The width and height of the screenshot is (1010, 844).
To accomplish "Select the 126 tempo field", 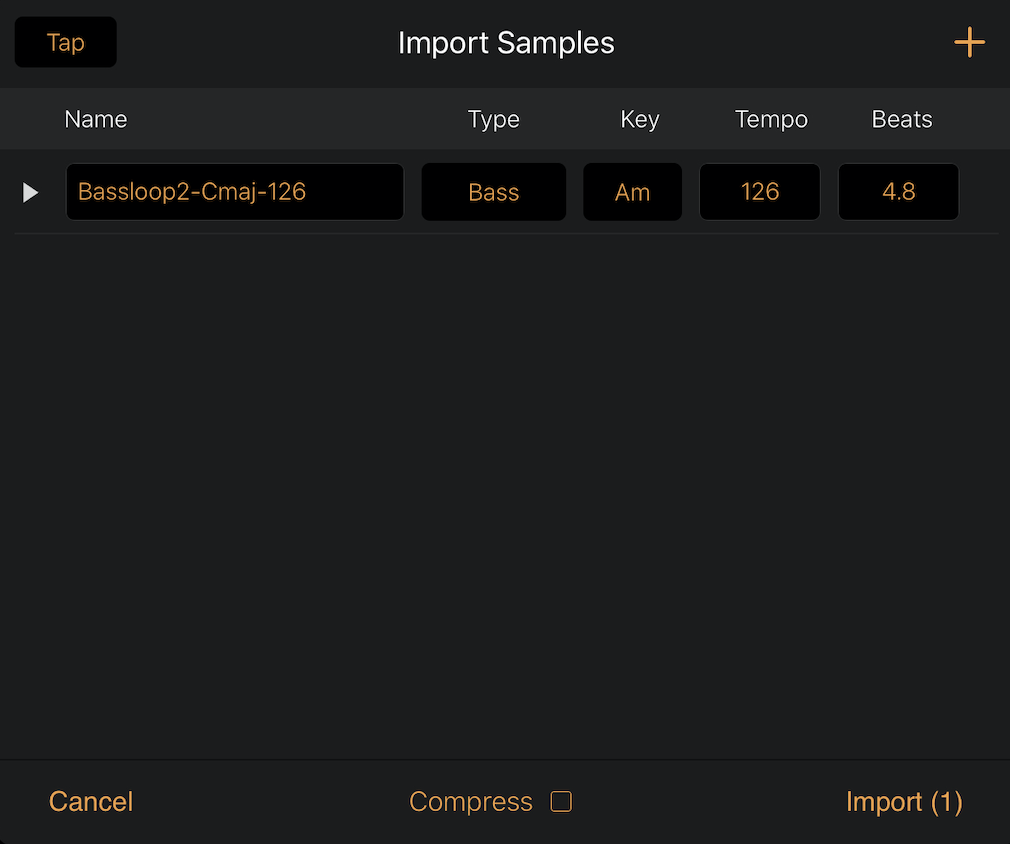I will tap(759, 192).
